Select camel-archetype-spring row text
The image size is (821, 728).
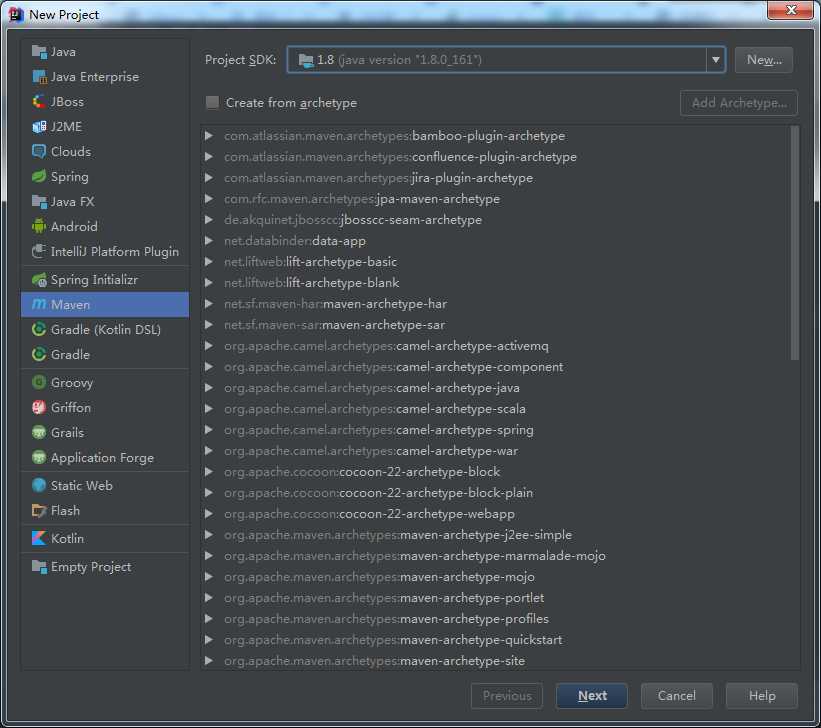tap(379, 430)
